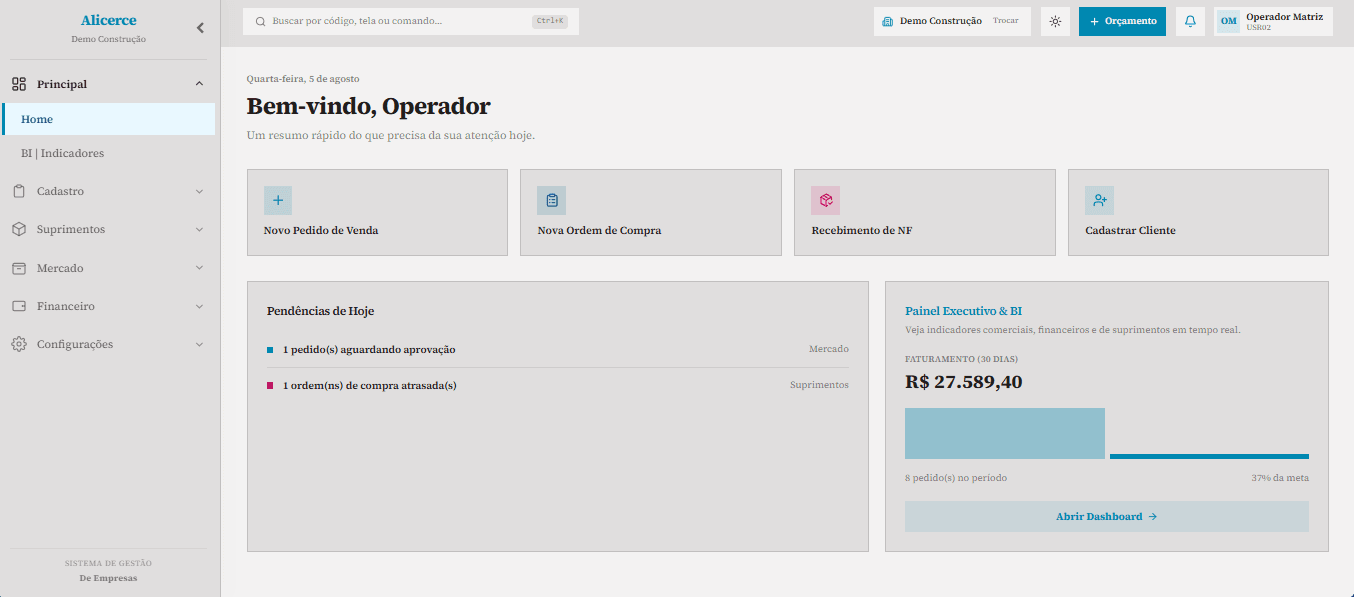Open the Painel Executivo & BI link
Screen dimensions: 1354x597
pyautogui.click(x=963, y=311)
